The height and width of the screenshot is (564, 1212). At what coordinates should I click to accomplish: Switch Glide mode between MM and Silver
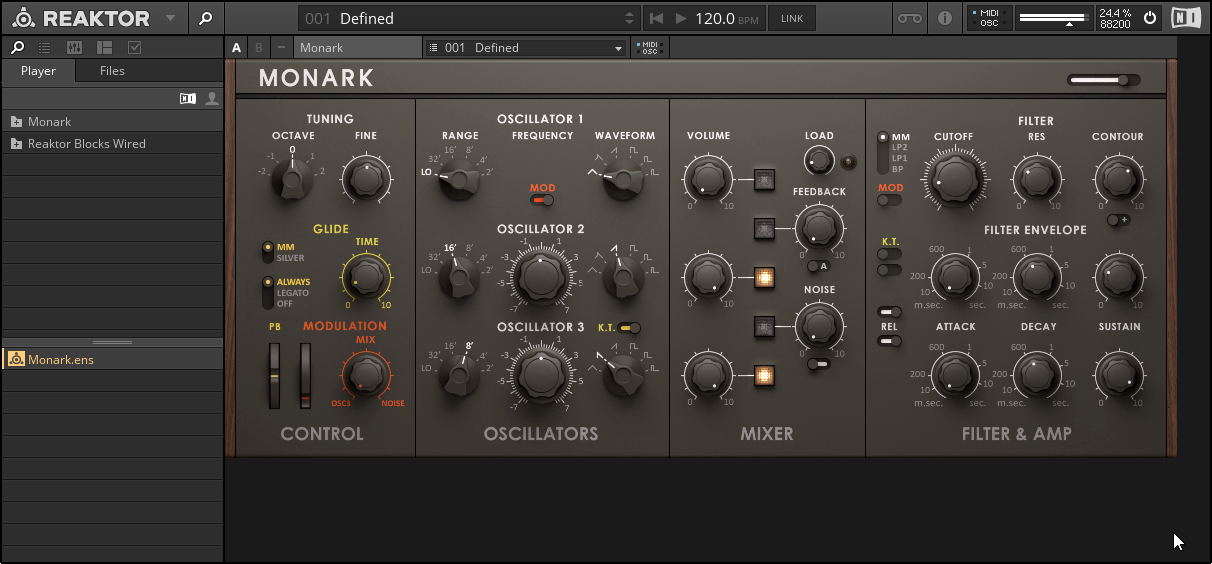coord(267,251)
